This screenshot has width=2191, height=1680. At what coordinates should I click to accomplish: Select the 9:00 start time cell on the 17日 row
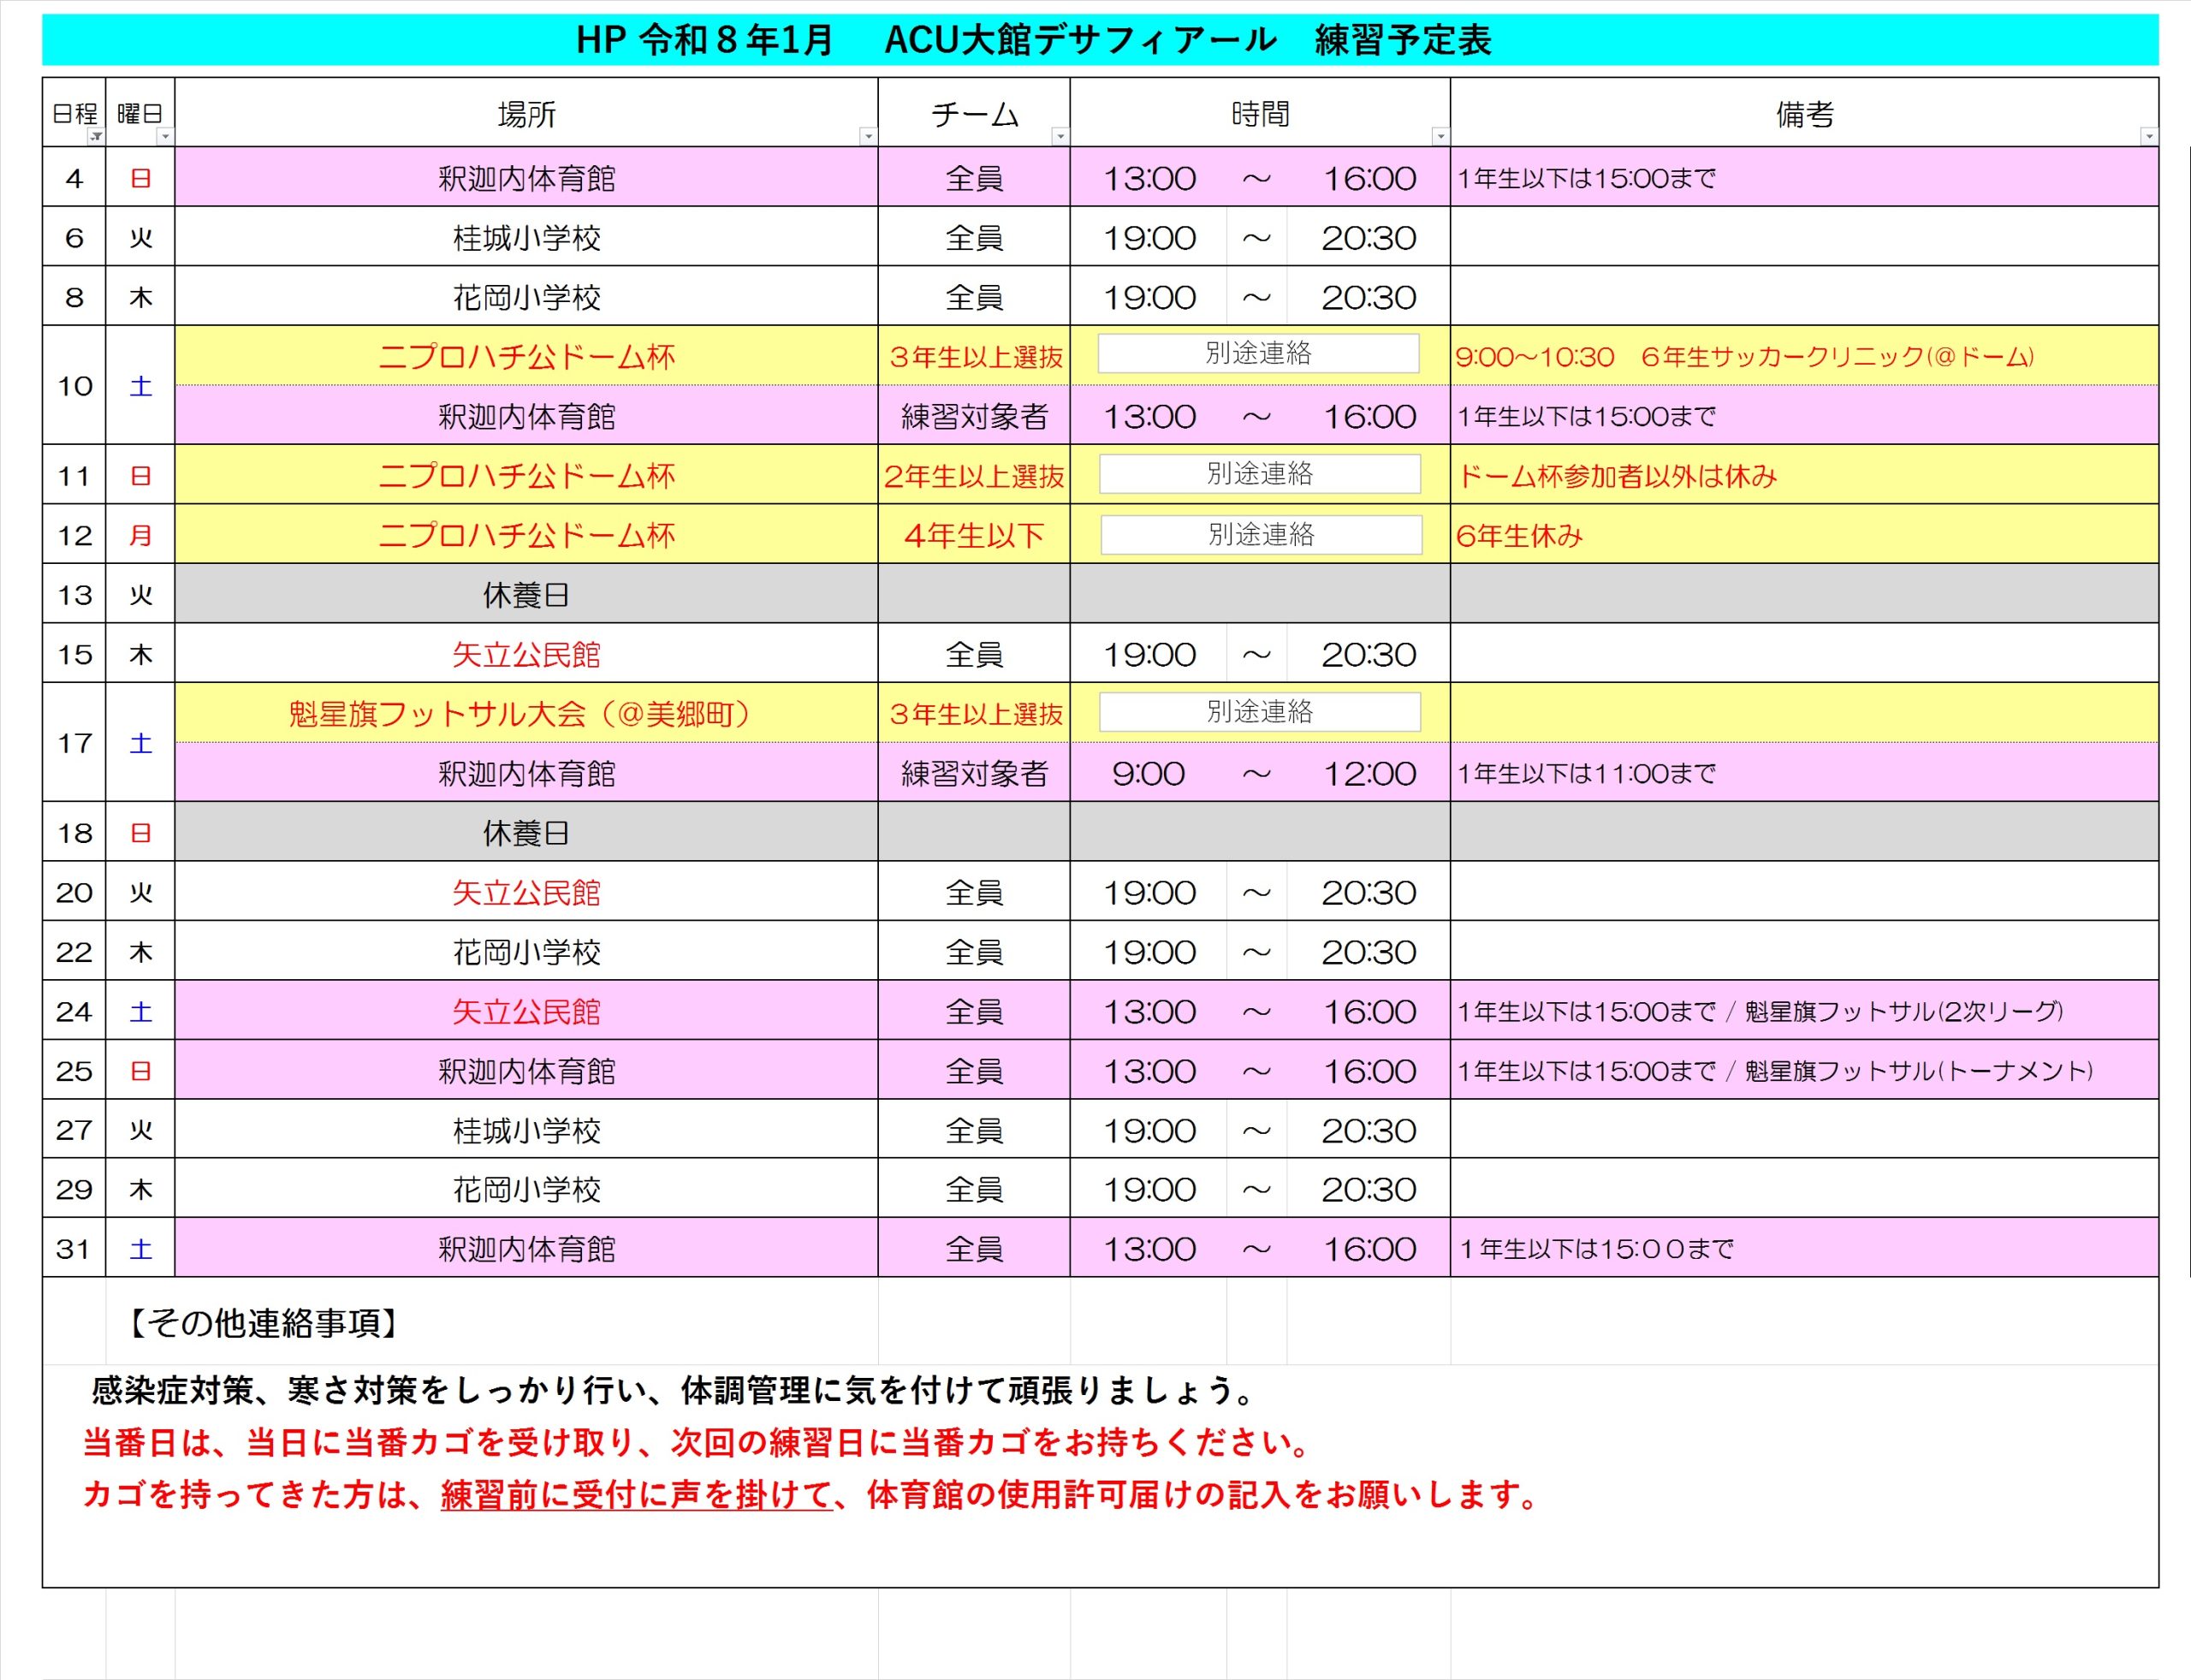1148,773
